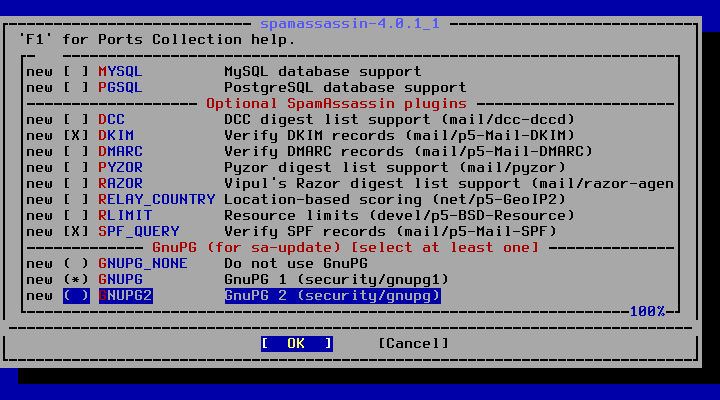720x400 pixels.
Task: Click the GNUPG2 option name
Action: (125, 296)
